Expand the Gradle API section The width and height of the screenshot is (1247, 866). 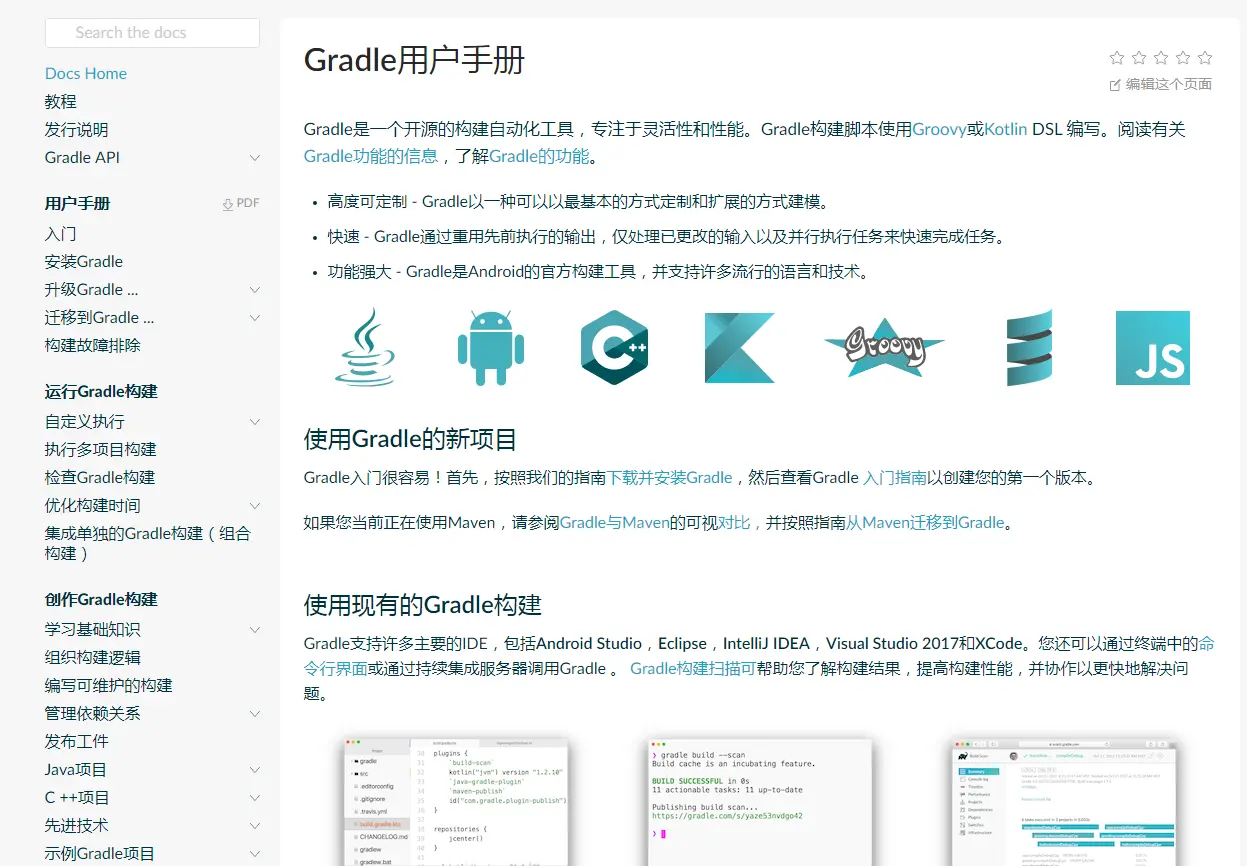254,158
